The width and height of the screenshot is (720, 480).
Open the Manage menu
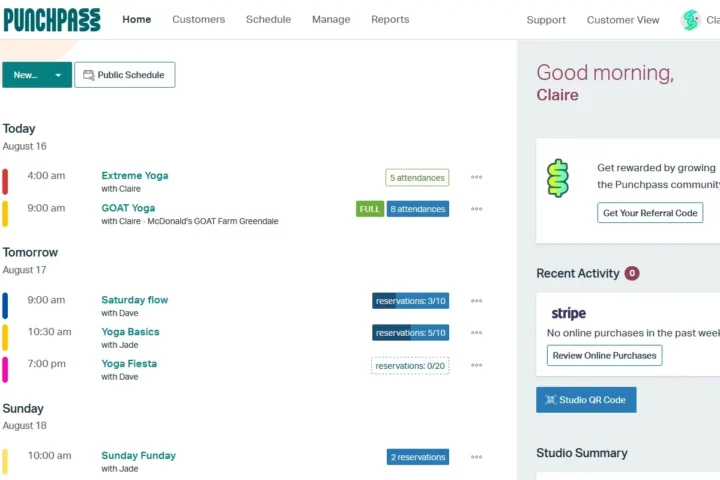pyautogui.click(x=331, y=19)
